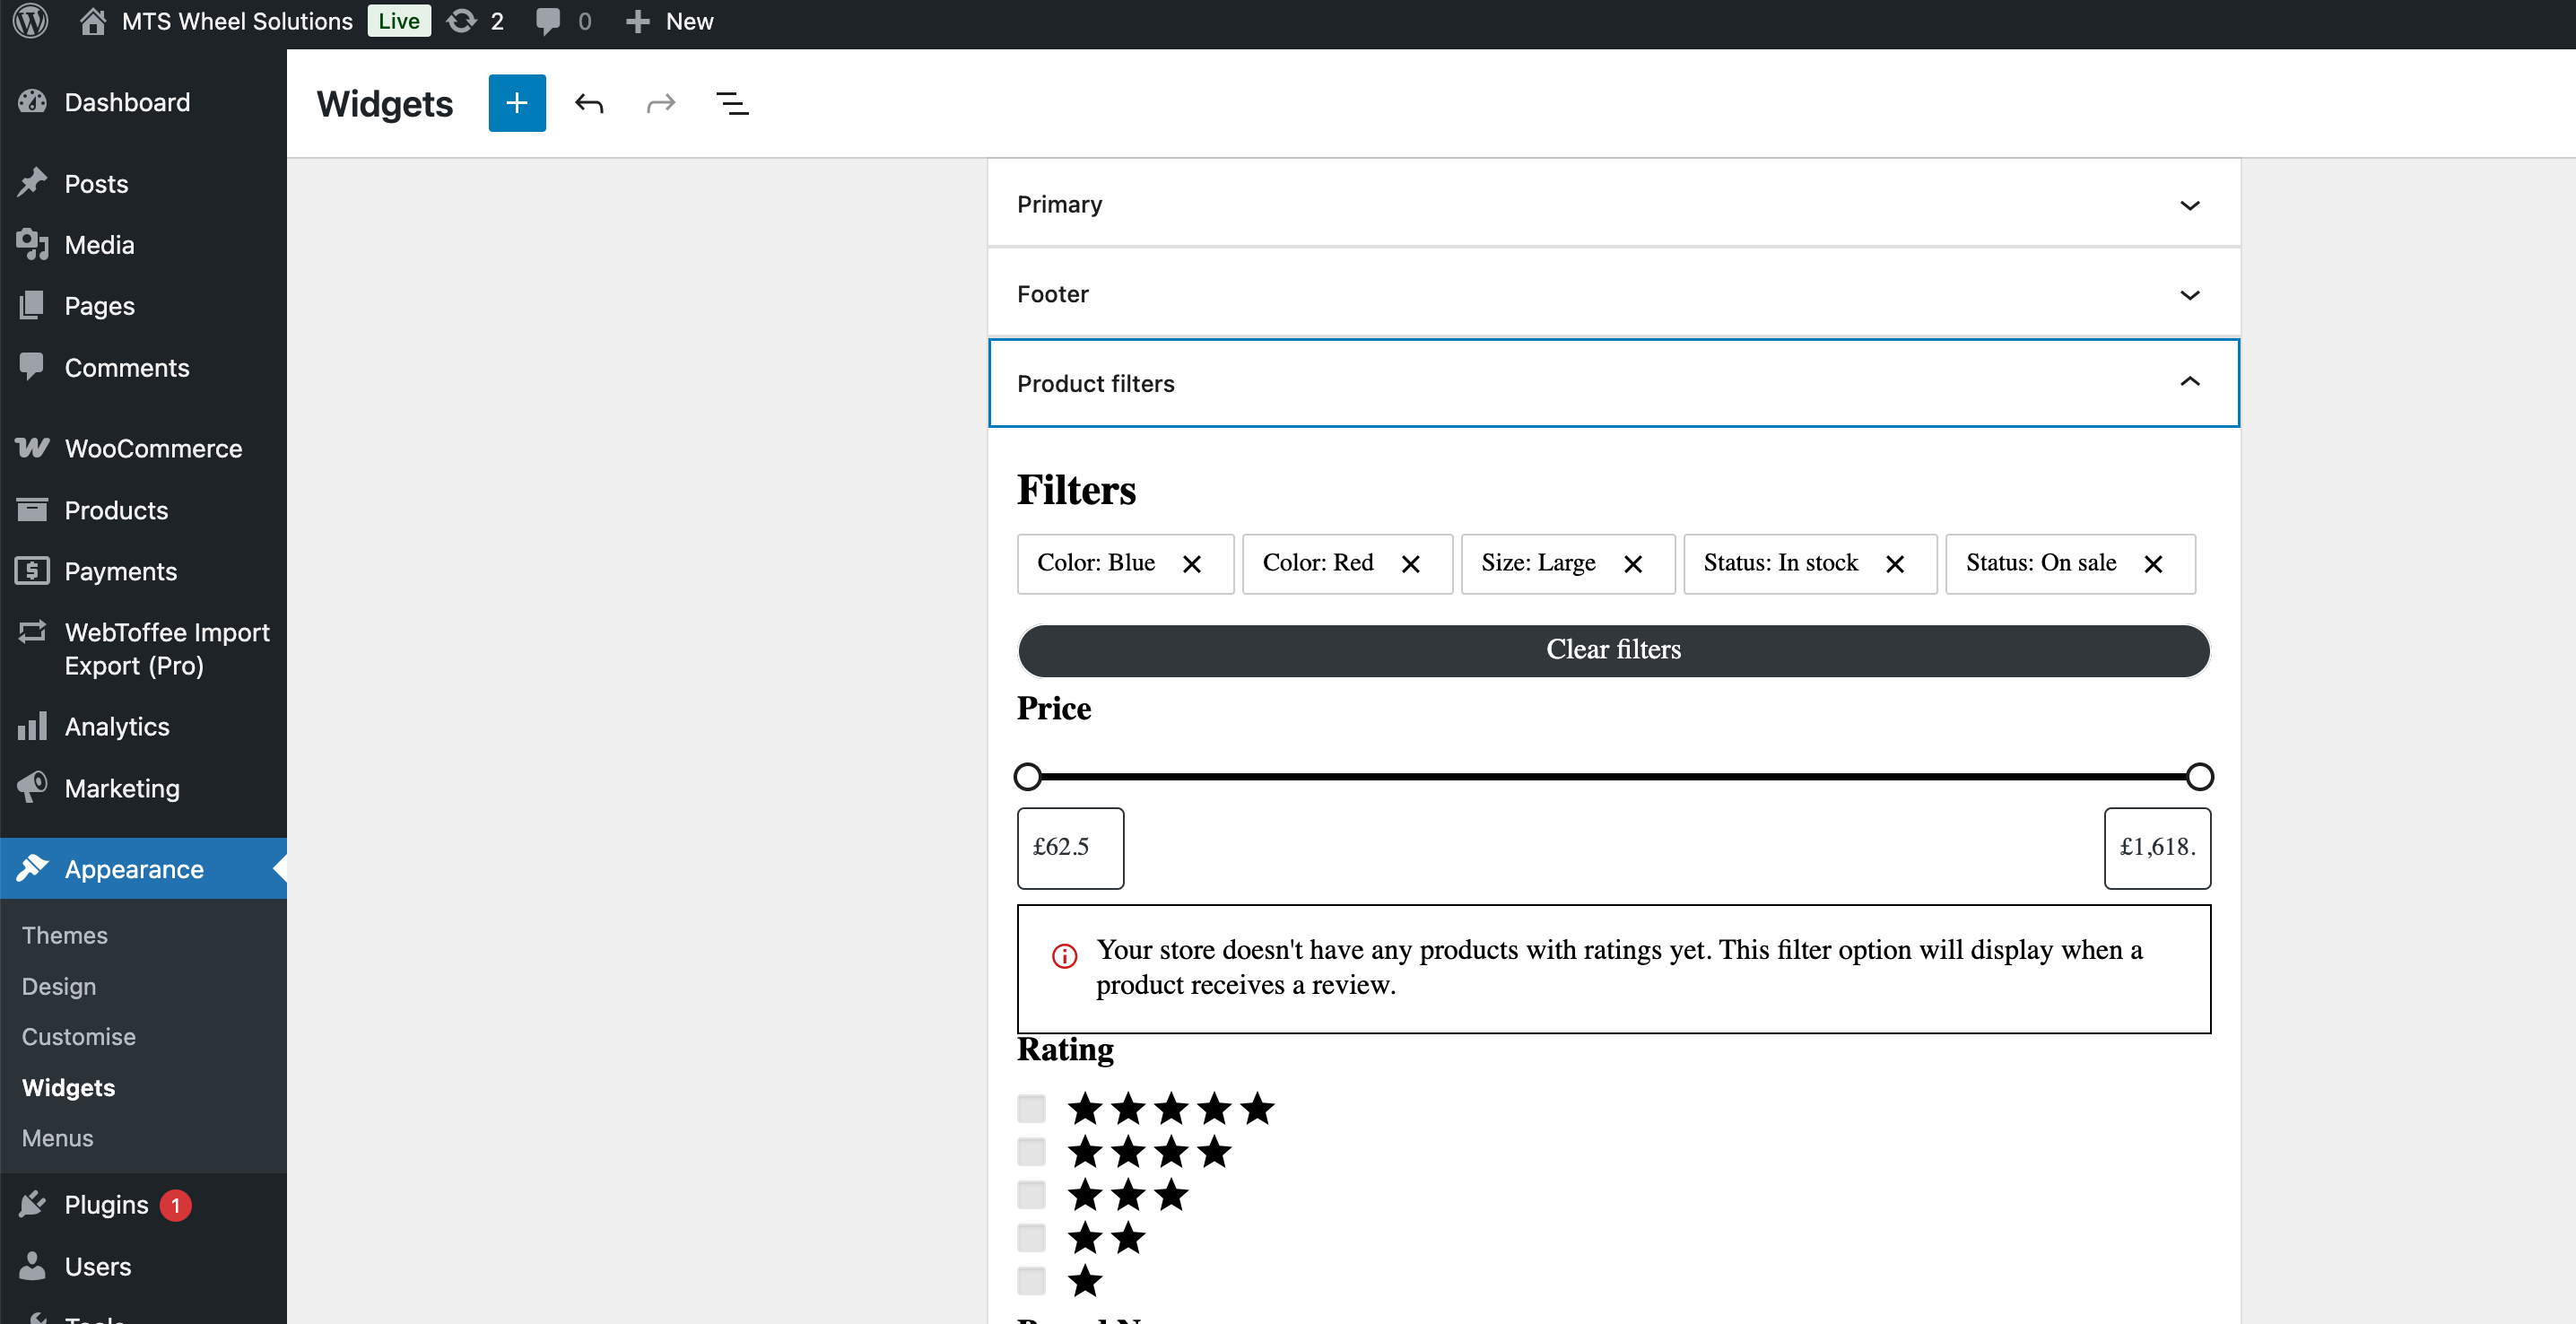Expand the Primary widget area

(x=2189, y=205)
